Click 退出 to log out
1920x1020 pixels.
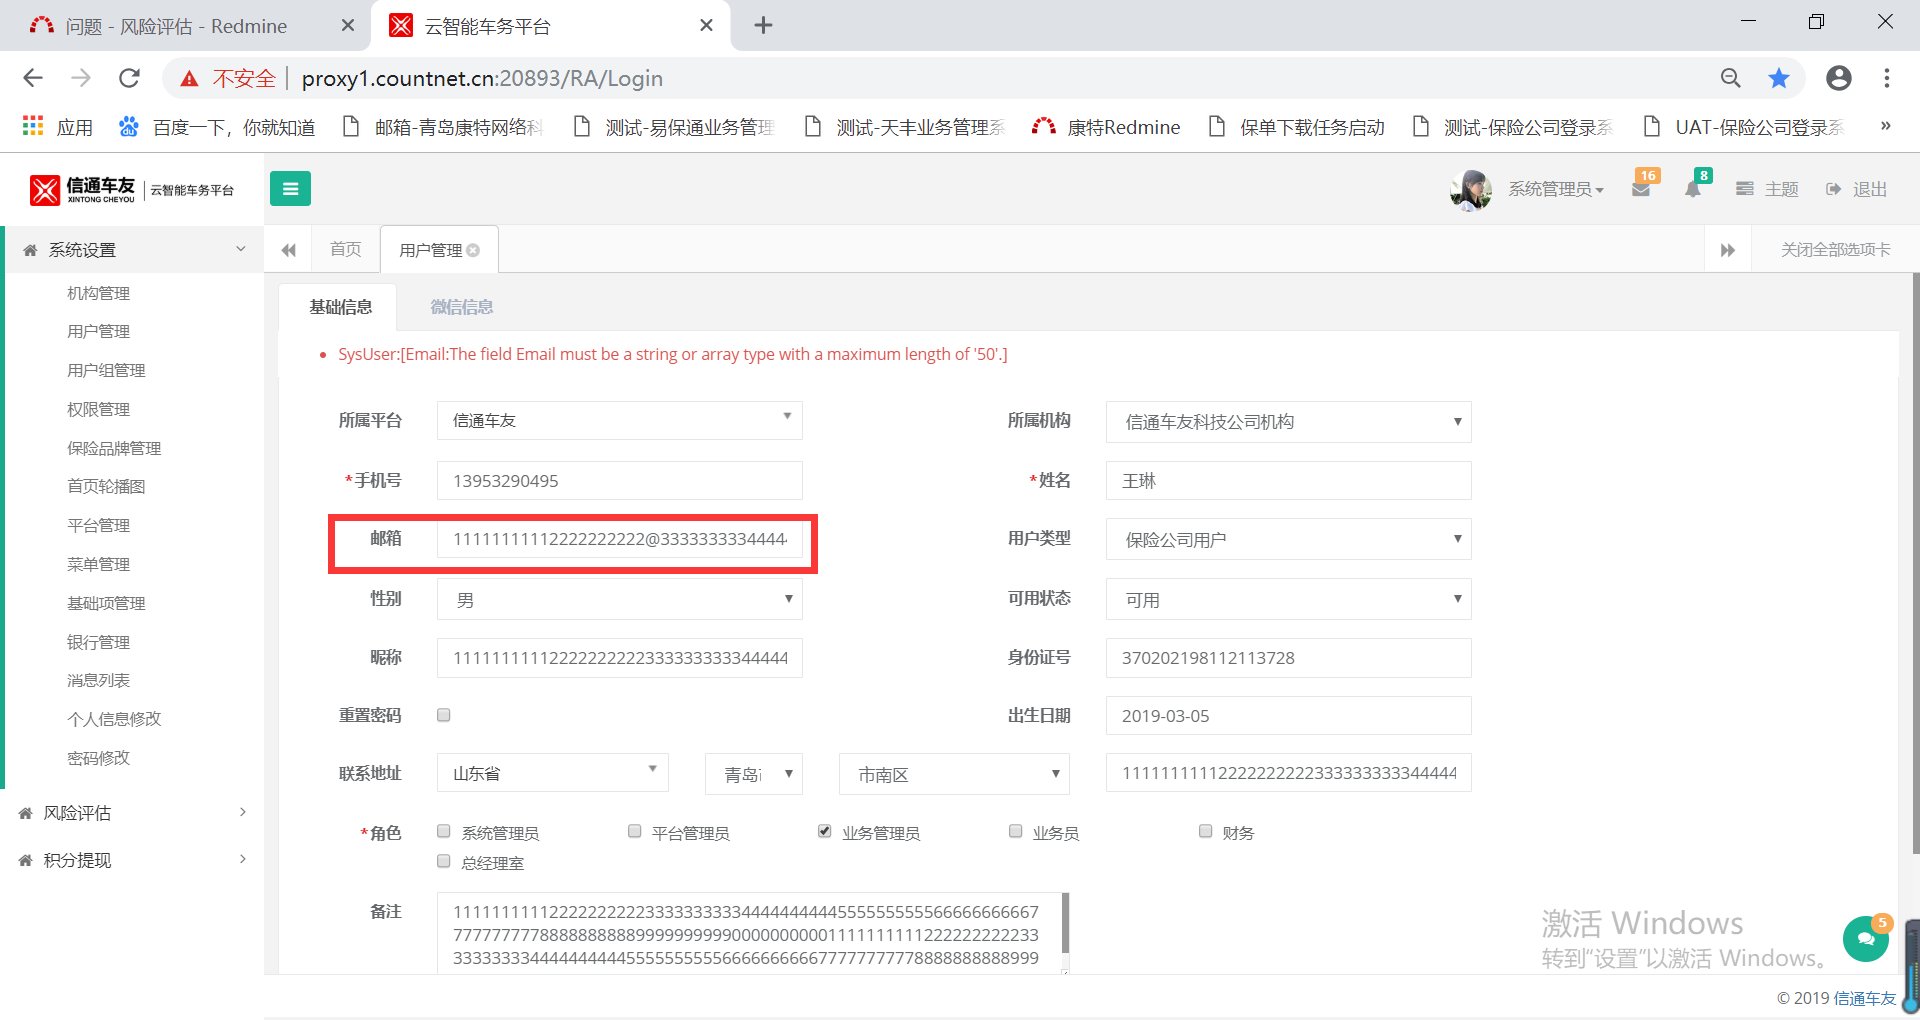1856,189
